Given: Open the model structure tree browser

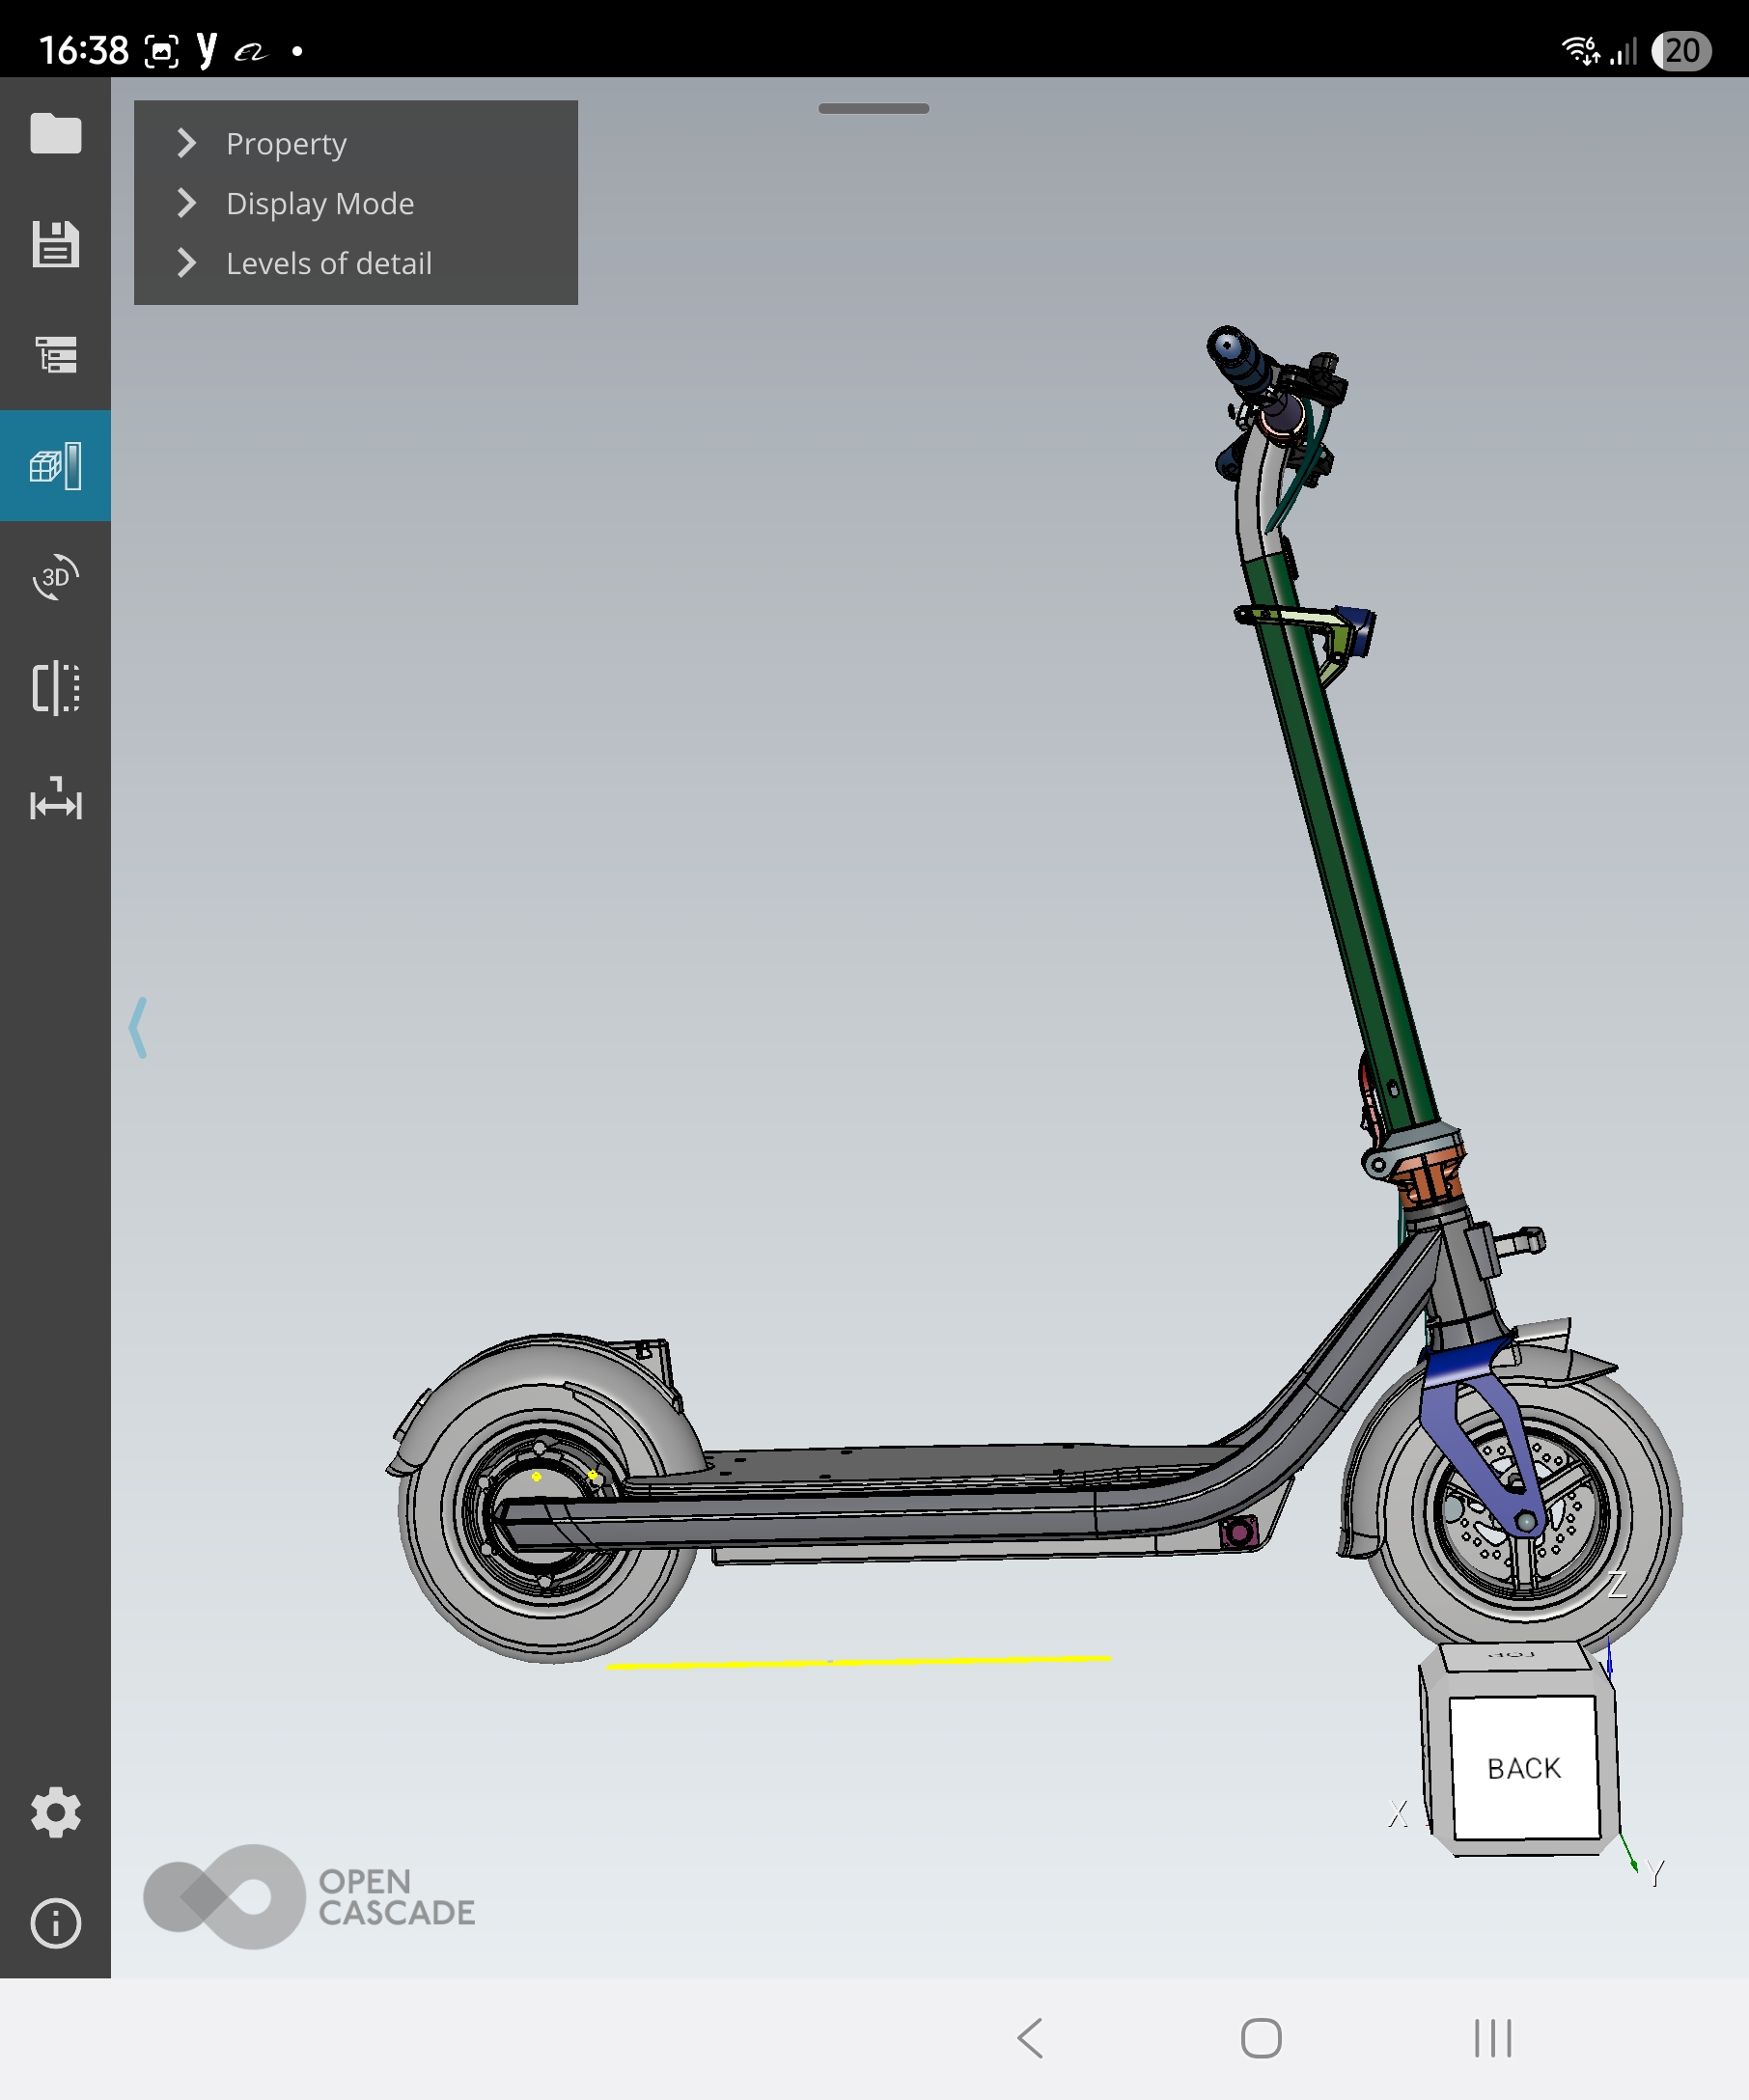Looking at the screenshot, I should tap(55, 354).
